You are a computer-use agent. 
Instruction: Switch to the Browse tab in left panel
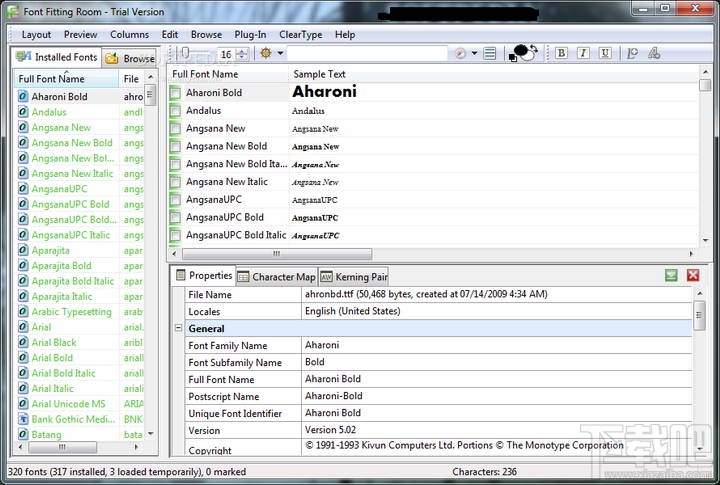pyautogui.click(x=130, y=58)
